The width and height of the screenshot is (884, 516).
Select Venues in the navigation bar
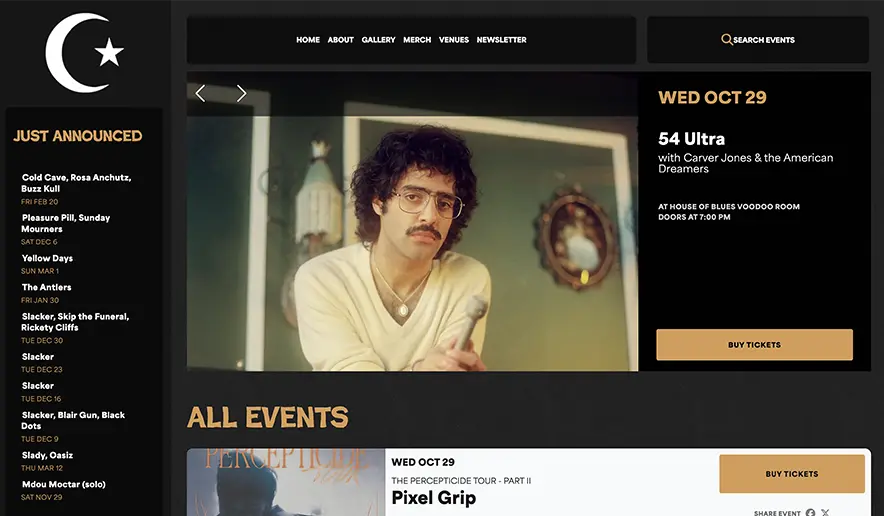[454, 39]
